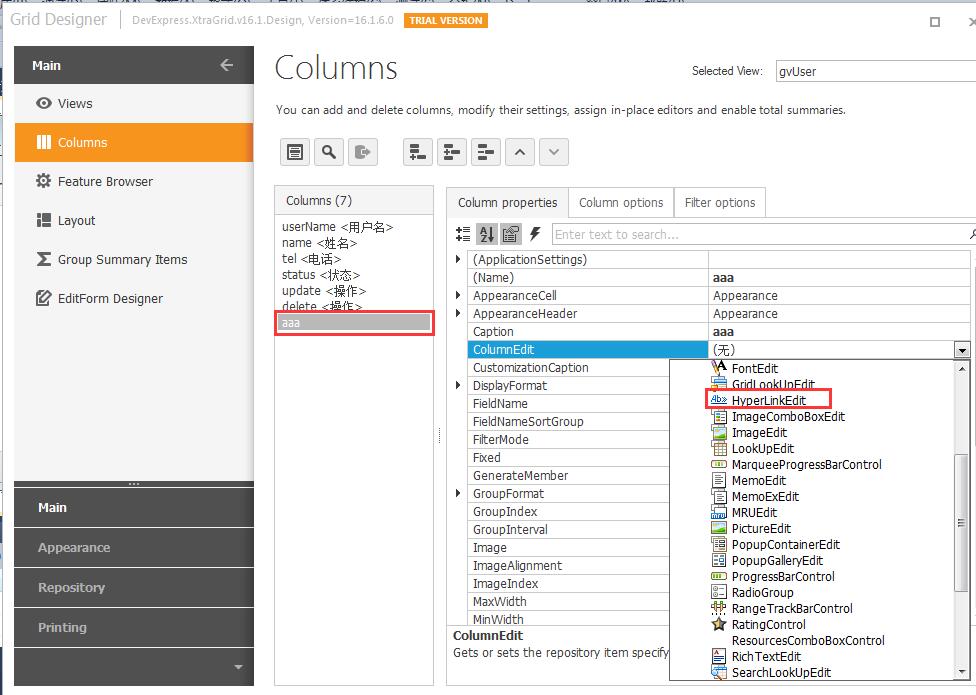Screen dimensions: 976x695
Task: Show events with the lightning bolt icon
Action: [535, 234]
